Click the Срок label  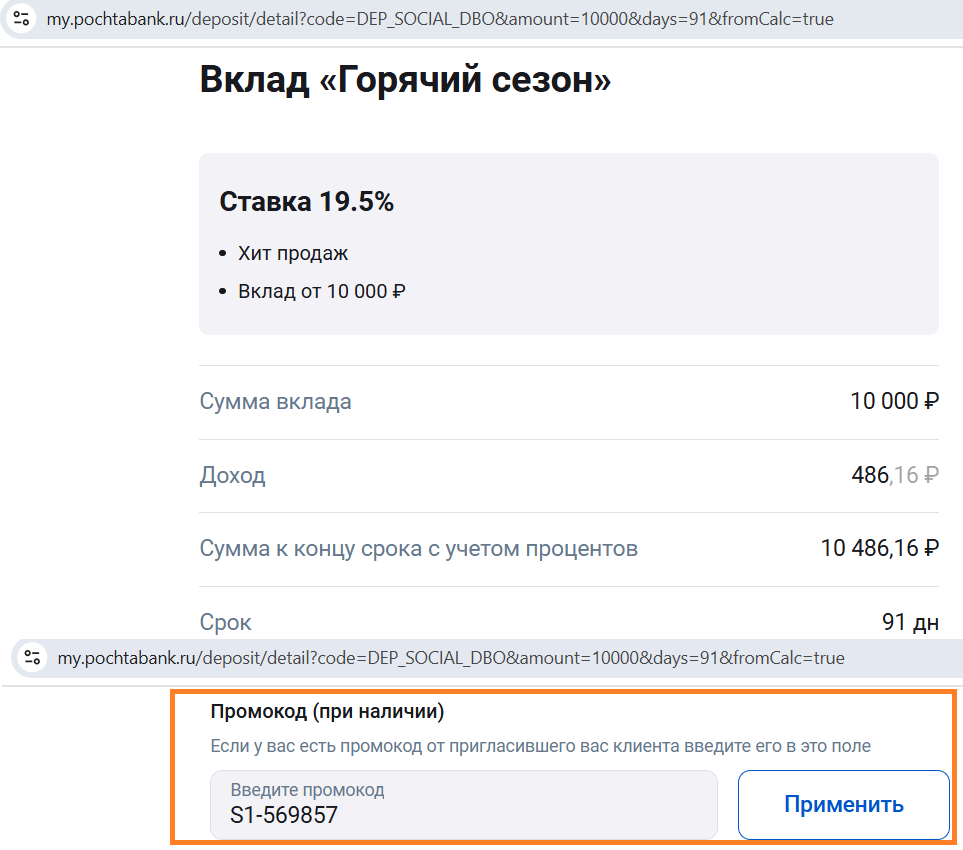pyautogui.click(x=225, y=623)
